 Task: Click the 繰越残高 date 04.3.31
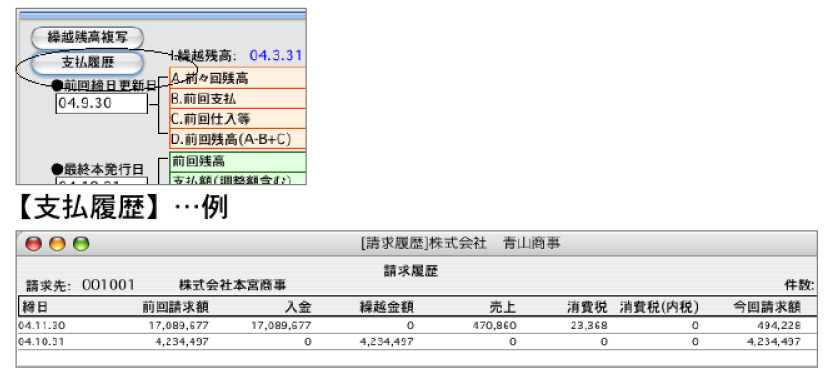click(x=276, y=55)
